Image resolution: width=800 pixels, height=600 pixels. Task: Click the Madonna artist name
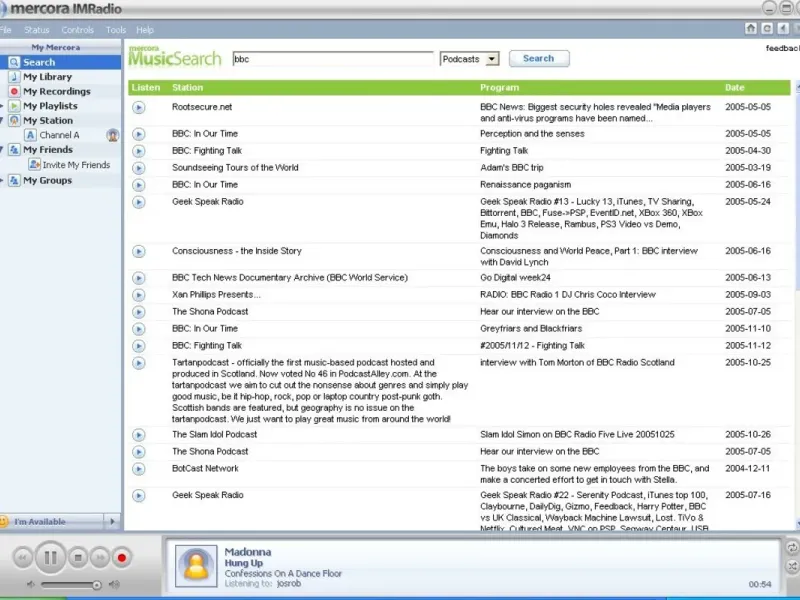(x=248, y=552)
